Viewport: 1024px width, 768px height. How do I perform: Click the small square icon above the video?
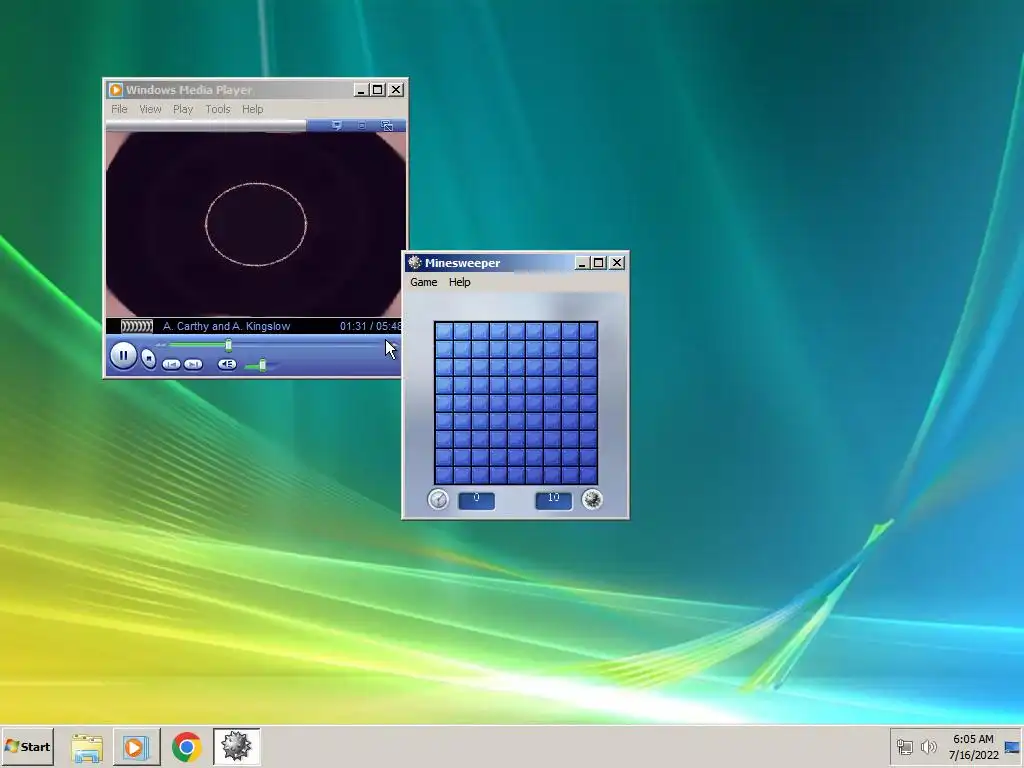(x=362, y=125)
